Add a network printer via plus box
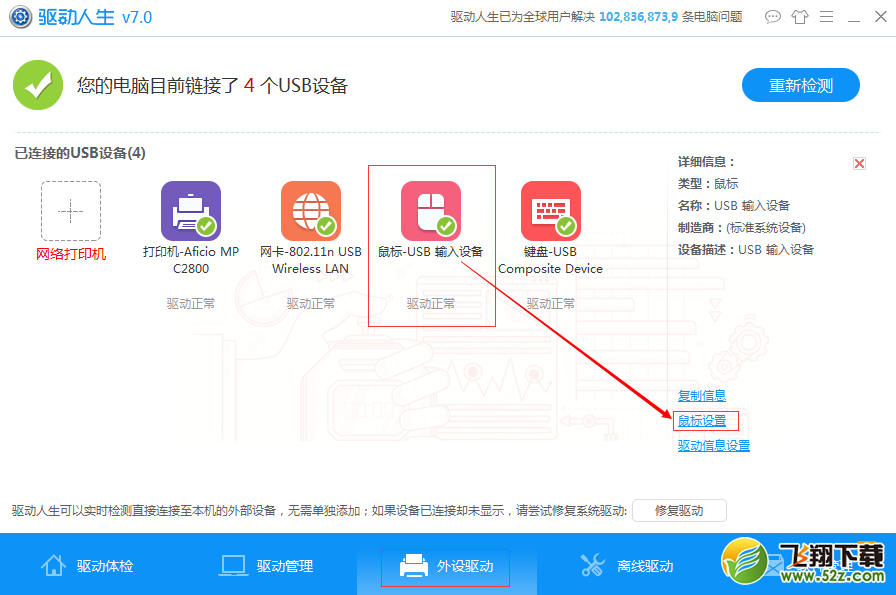The height and width of the screenshot is (595, 896). pyautogui.click(x=71, y=211)
